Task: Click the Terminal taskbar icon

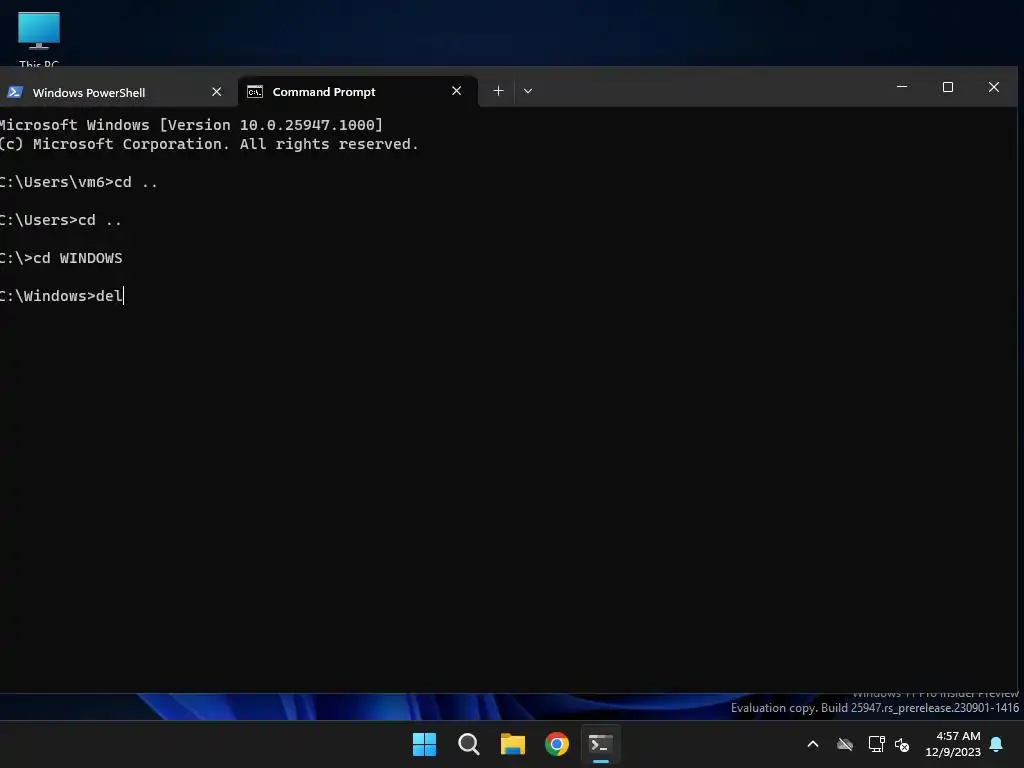Action: (600, 744)
